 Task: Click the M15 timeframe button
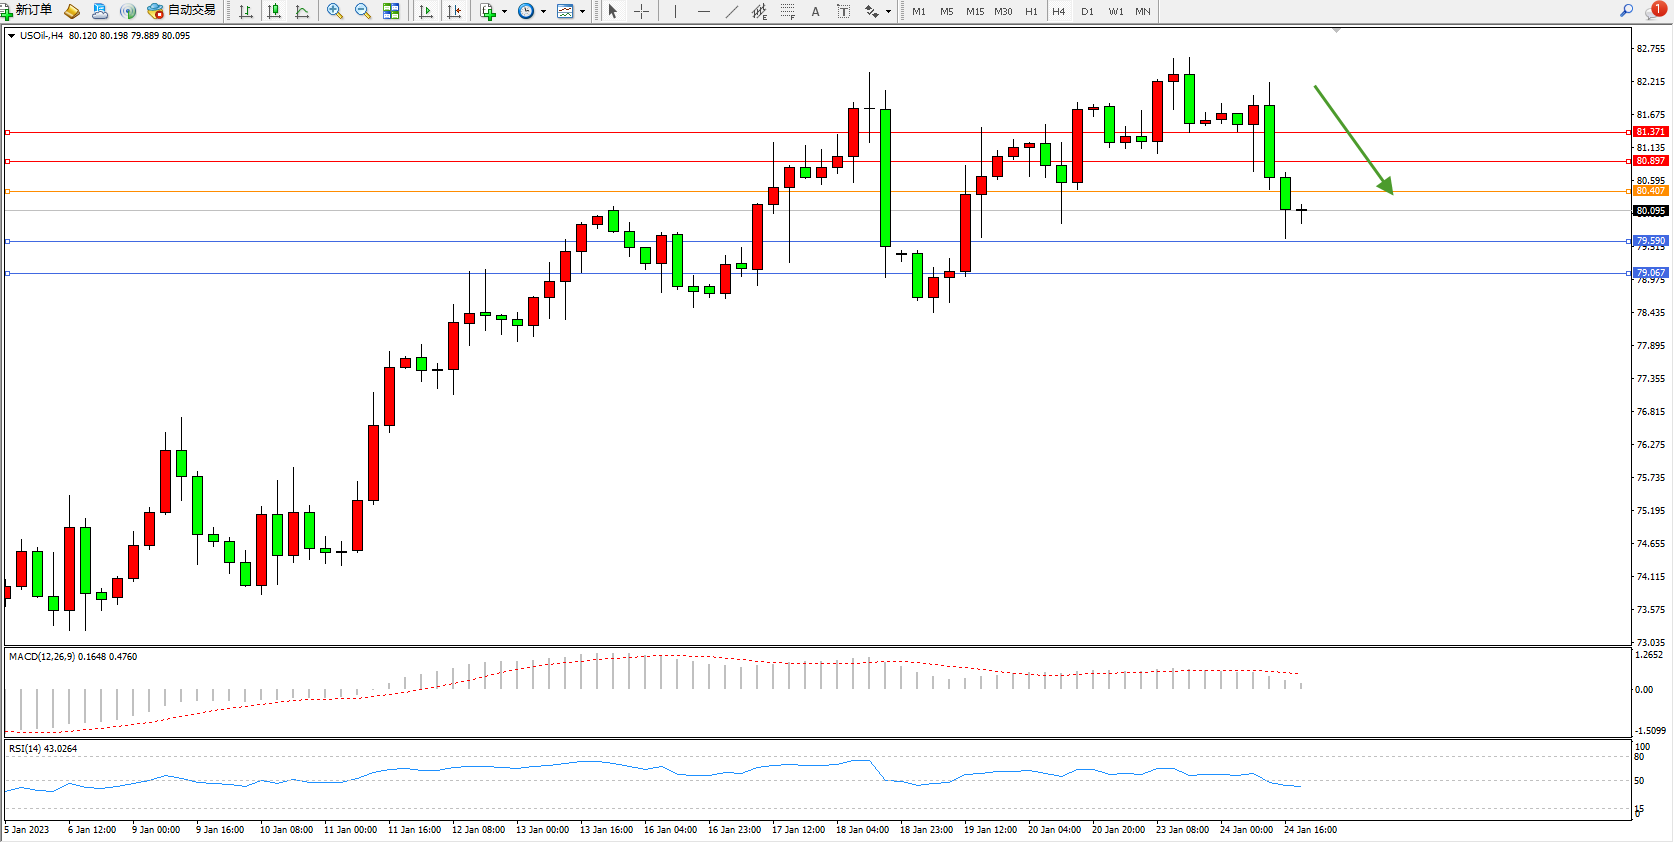pos(974,11)
